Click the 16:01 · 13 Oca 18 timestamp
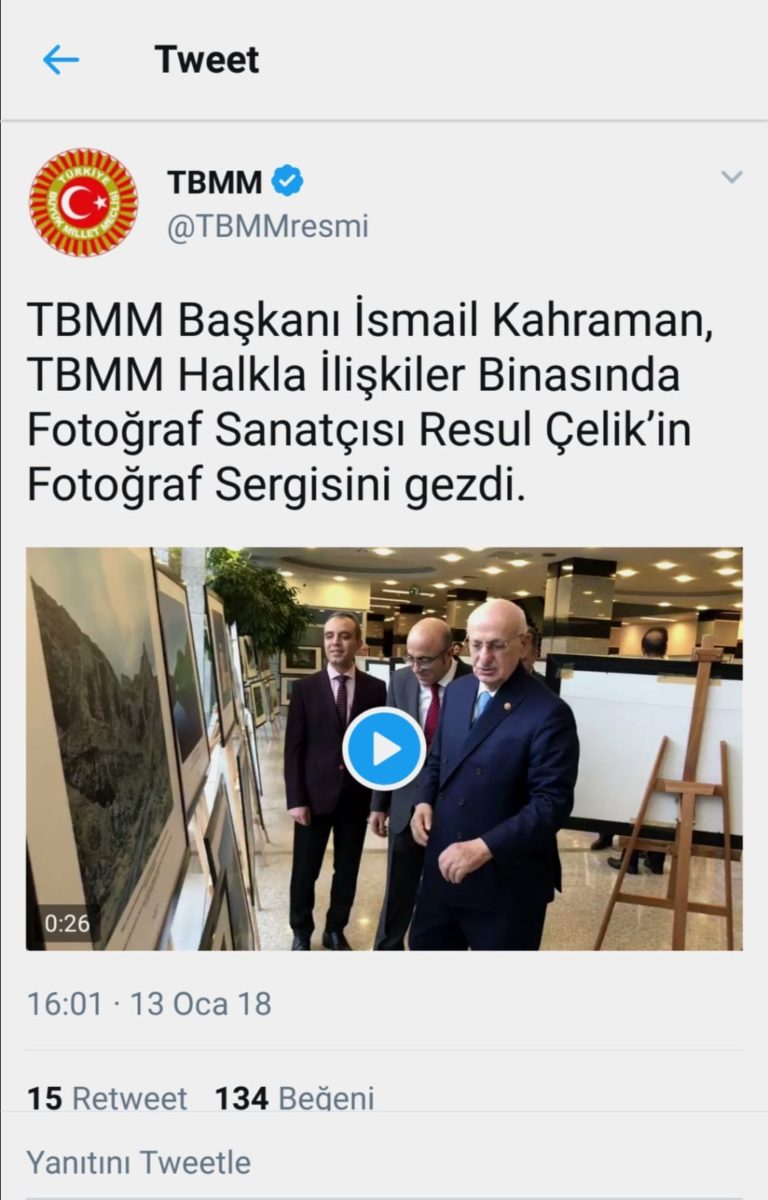768x1200 pixels. tap(149, 1004)
